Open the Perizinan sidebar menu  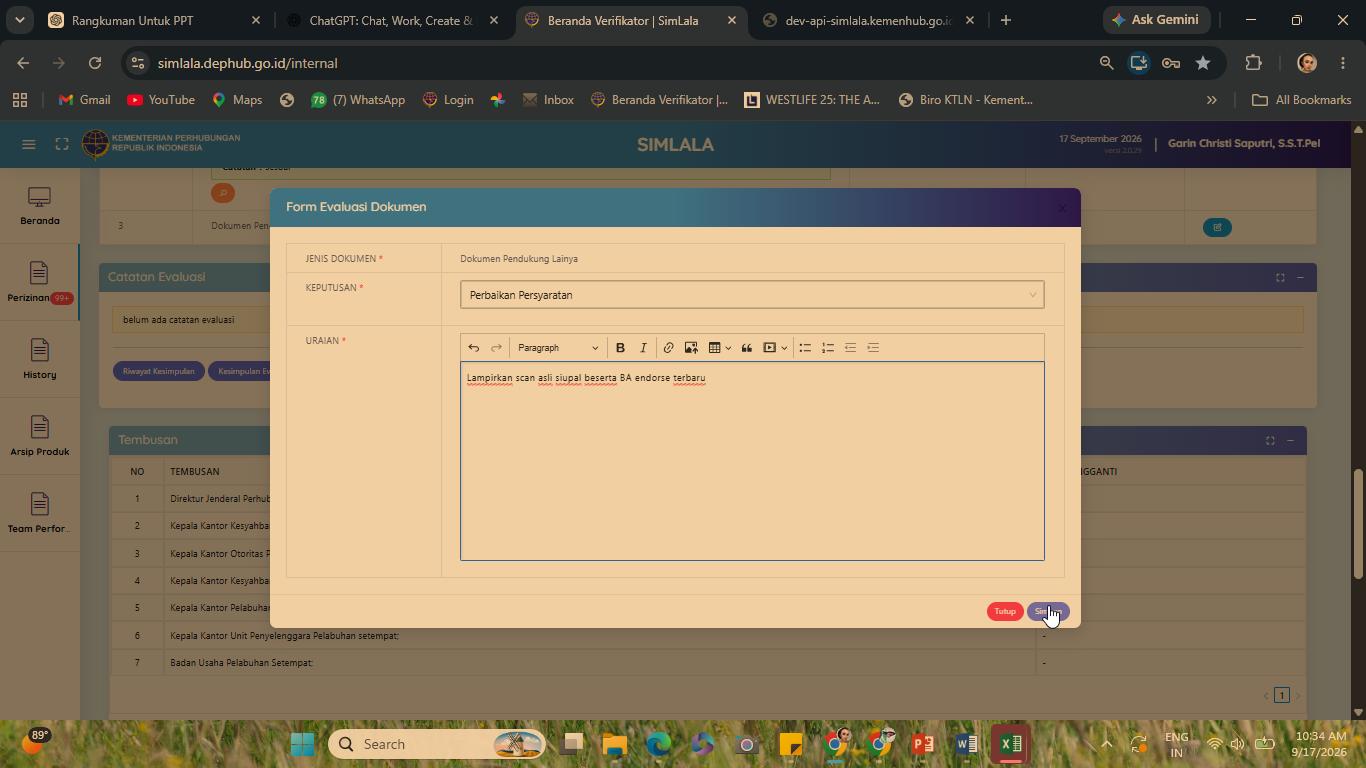[x=39, y=282]
